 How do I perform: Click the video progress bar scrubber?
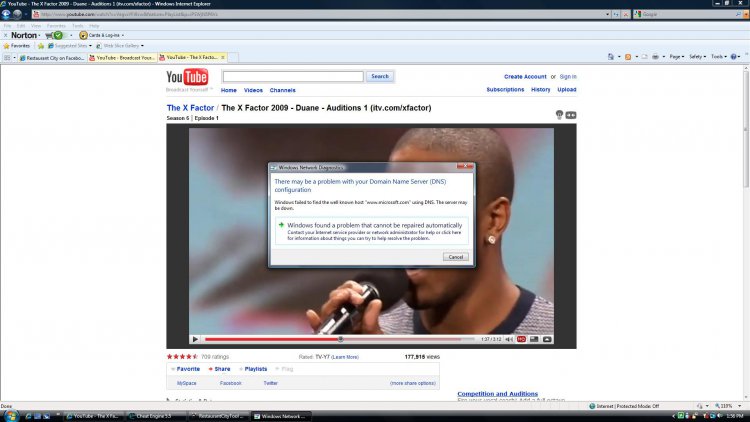point(341,339)
